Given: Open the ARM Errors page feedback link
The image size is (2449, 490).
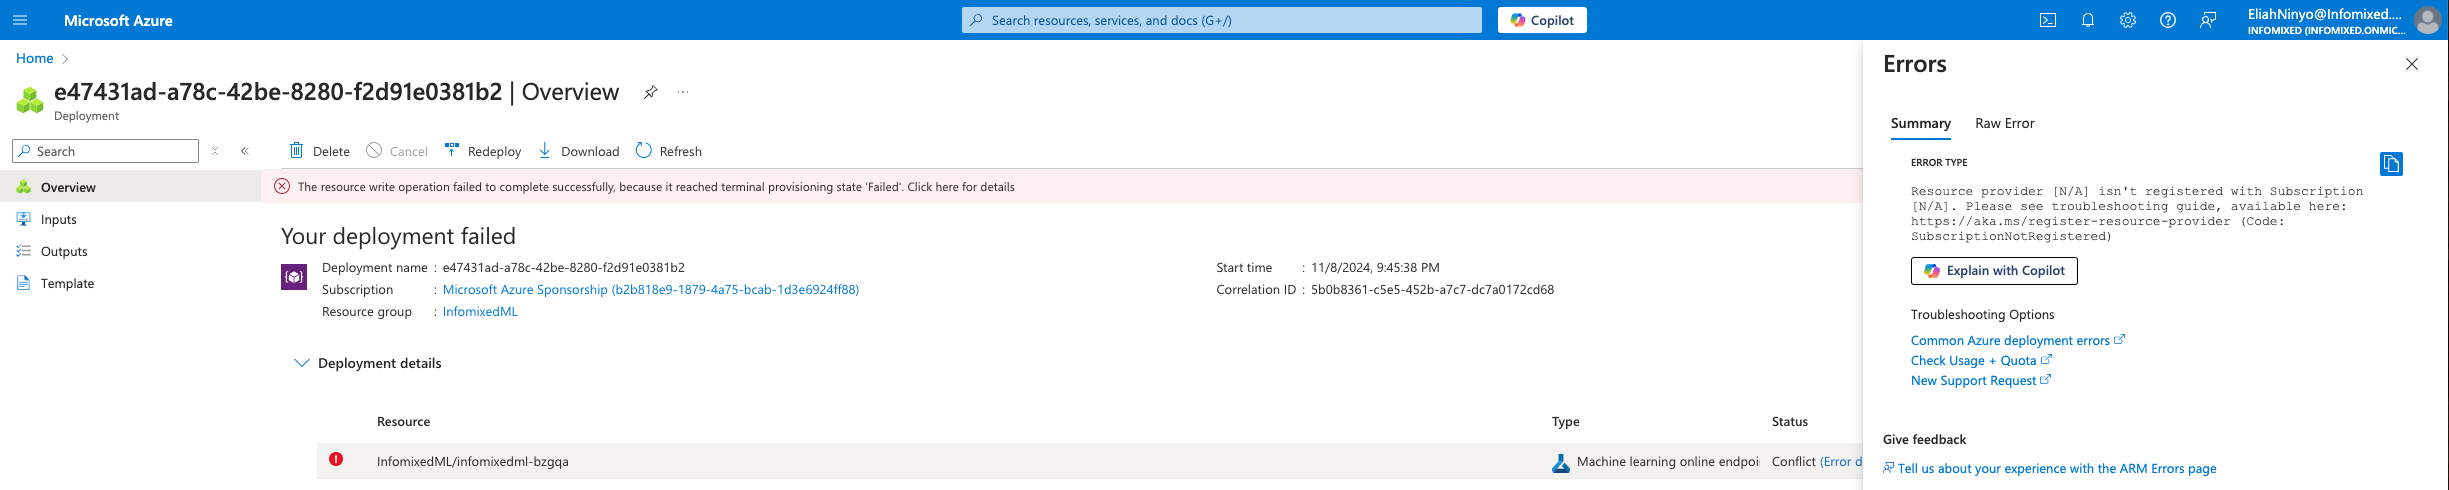Looking at the screenshot, I should (x=2050, y=468).
